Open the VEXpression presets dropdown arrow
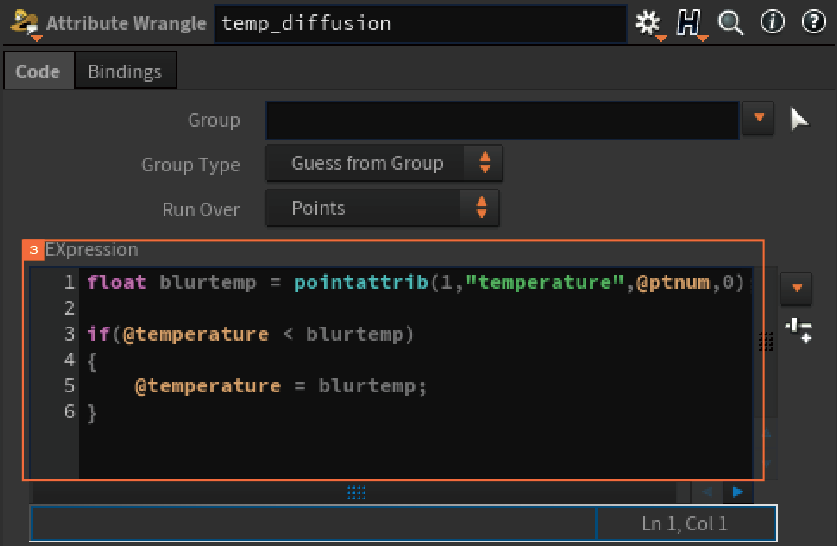Viewport: 837px width, 546px height. pyautogui.click(x=796, y=288)
